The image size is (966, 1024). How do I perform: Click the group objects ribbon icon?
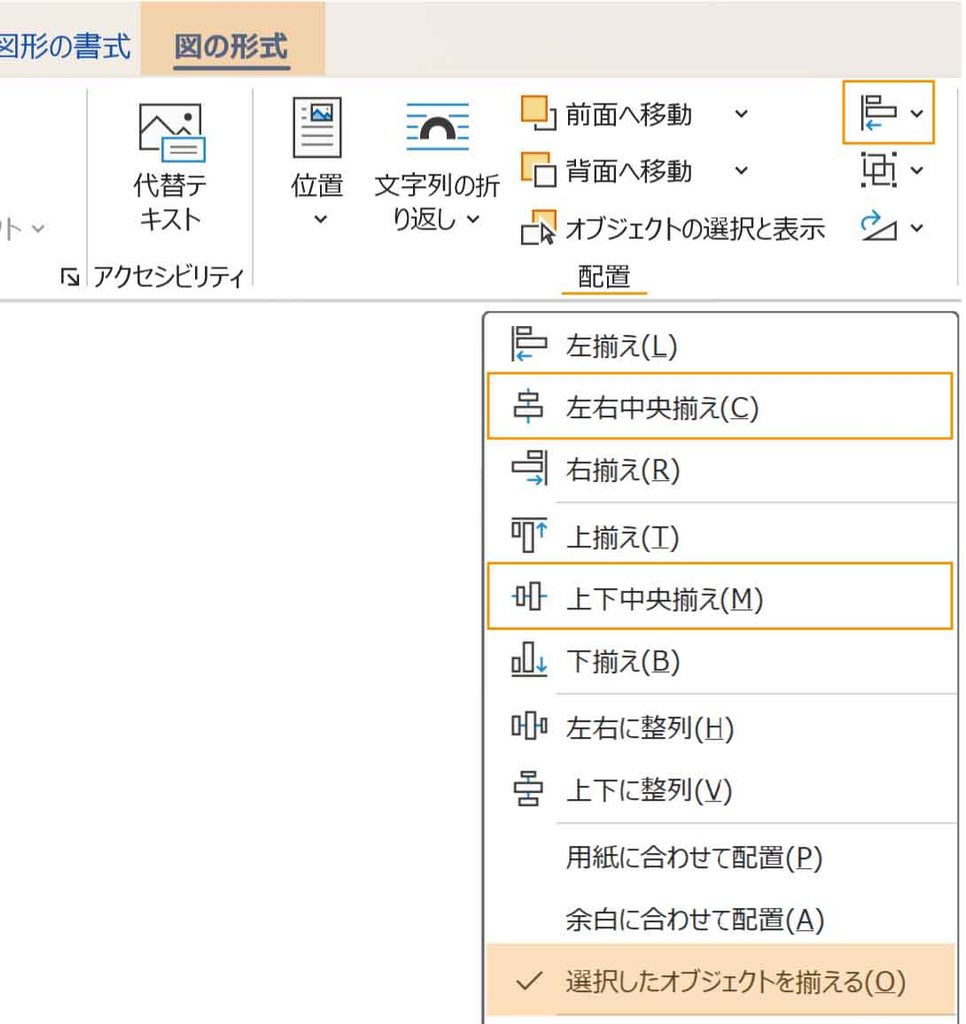[878, 170]
